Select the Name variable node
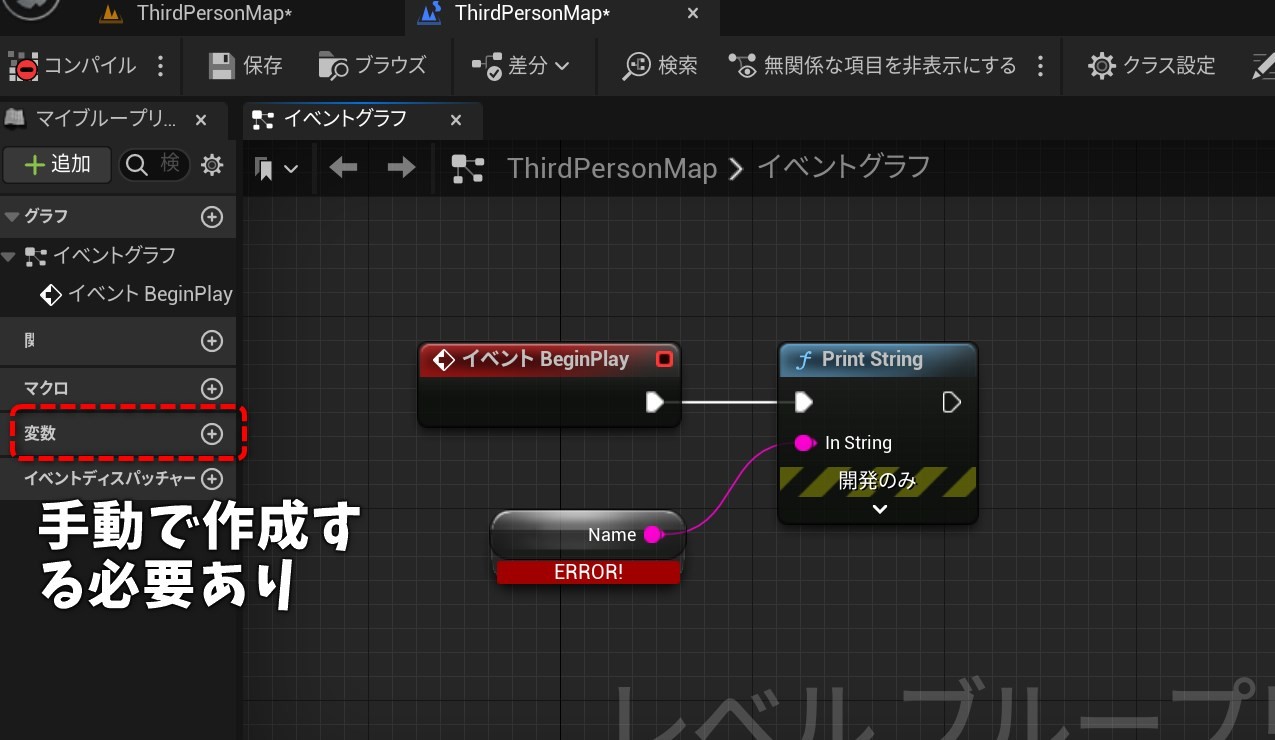The width and height of the screenshot is (1275, 740). click(588, 536)
